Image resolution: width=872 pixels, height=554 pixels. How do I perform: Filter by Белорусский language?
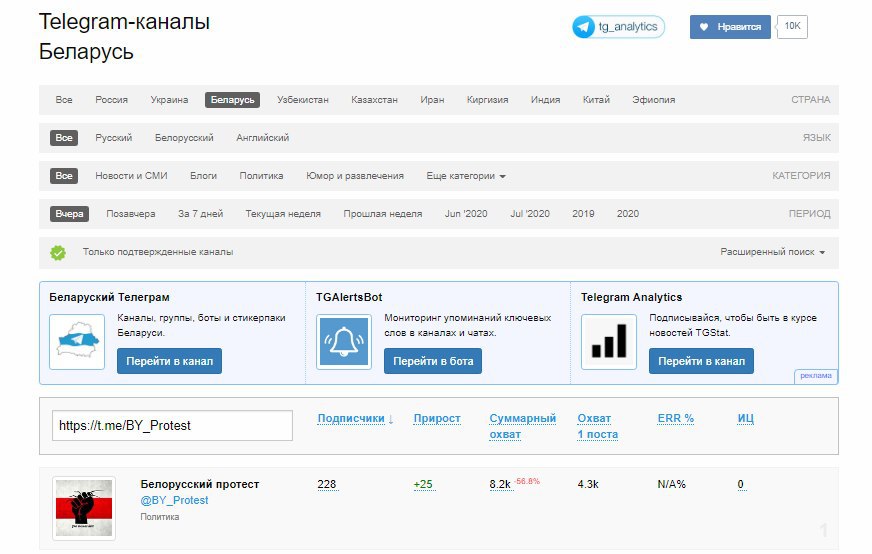(x=184, y=137)
